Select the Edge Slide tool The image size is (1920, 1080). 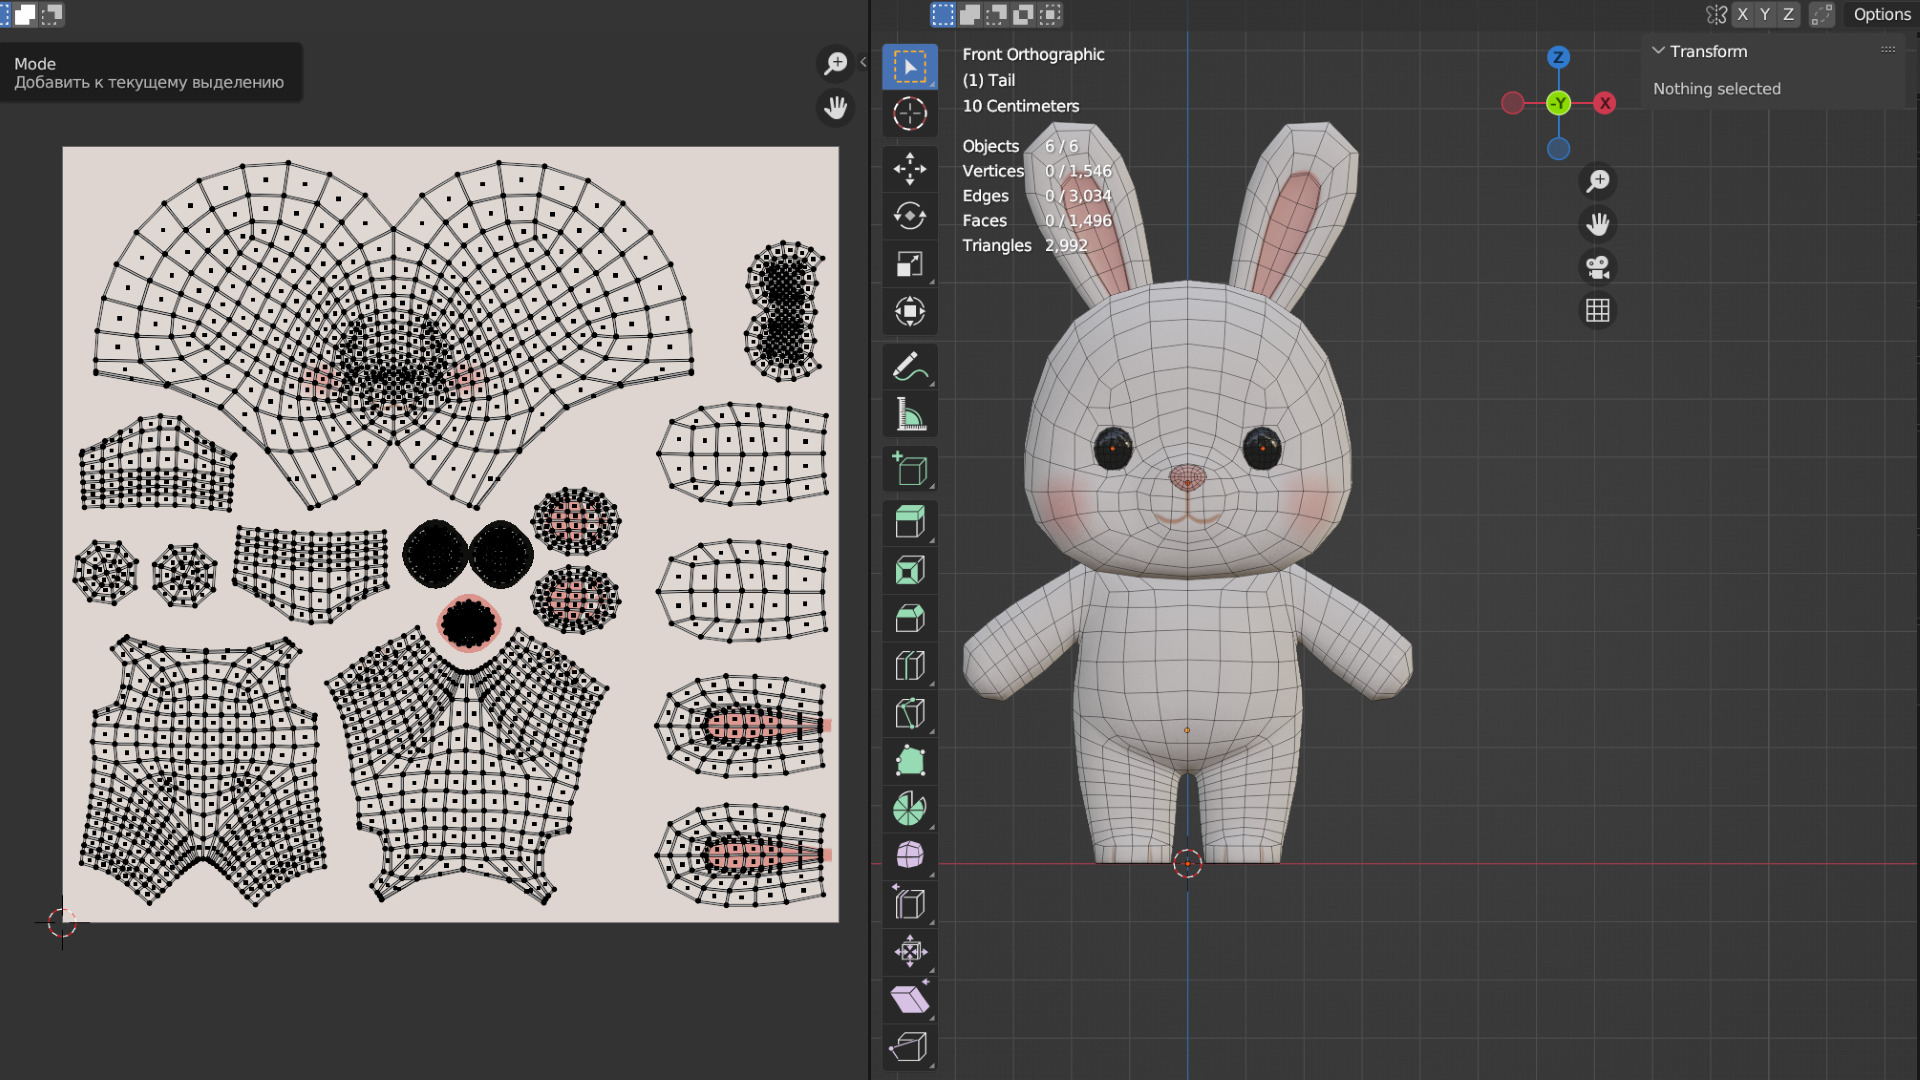tap(909, 904)
